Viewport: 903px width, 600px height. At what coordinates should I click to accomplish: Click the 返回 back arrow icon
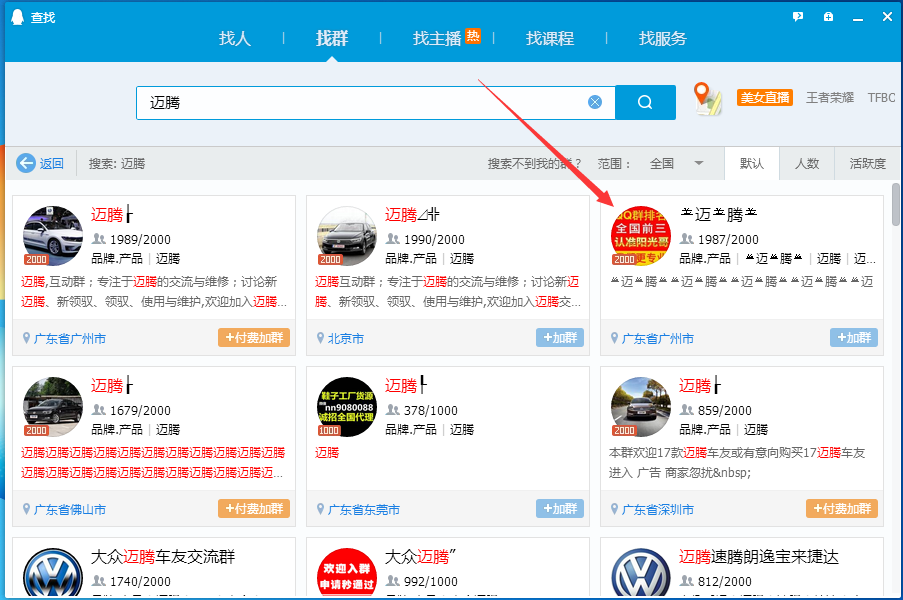pos(26,164)
